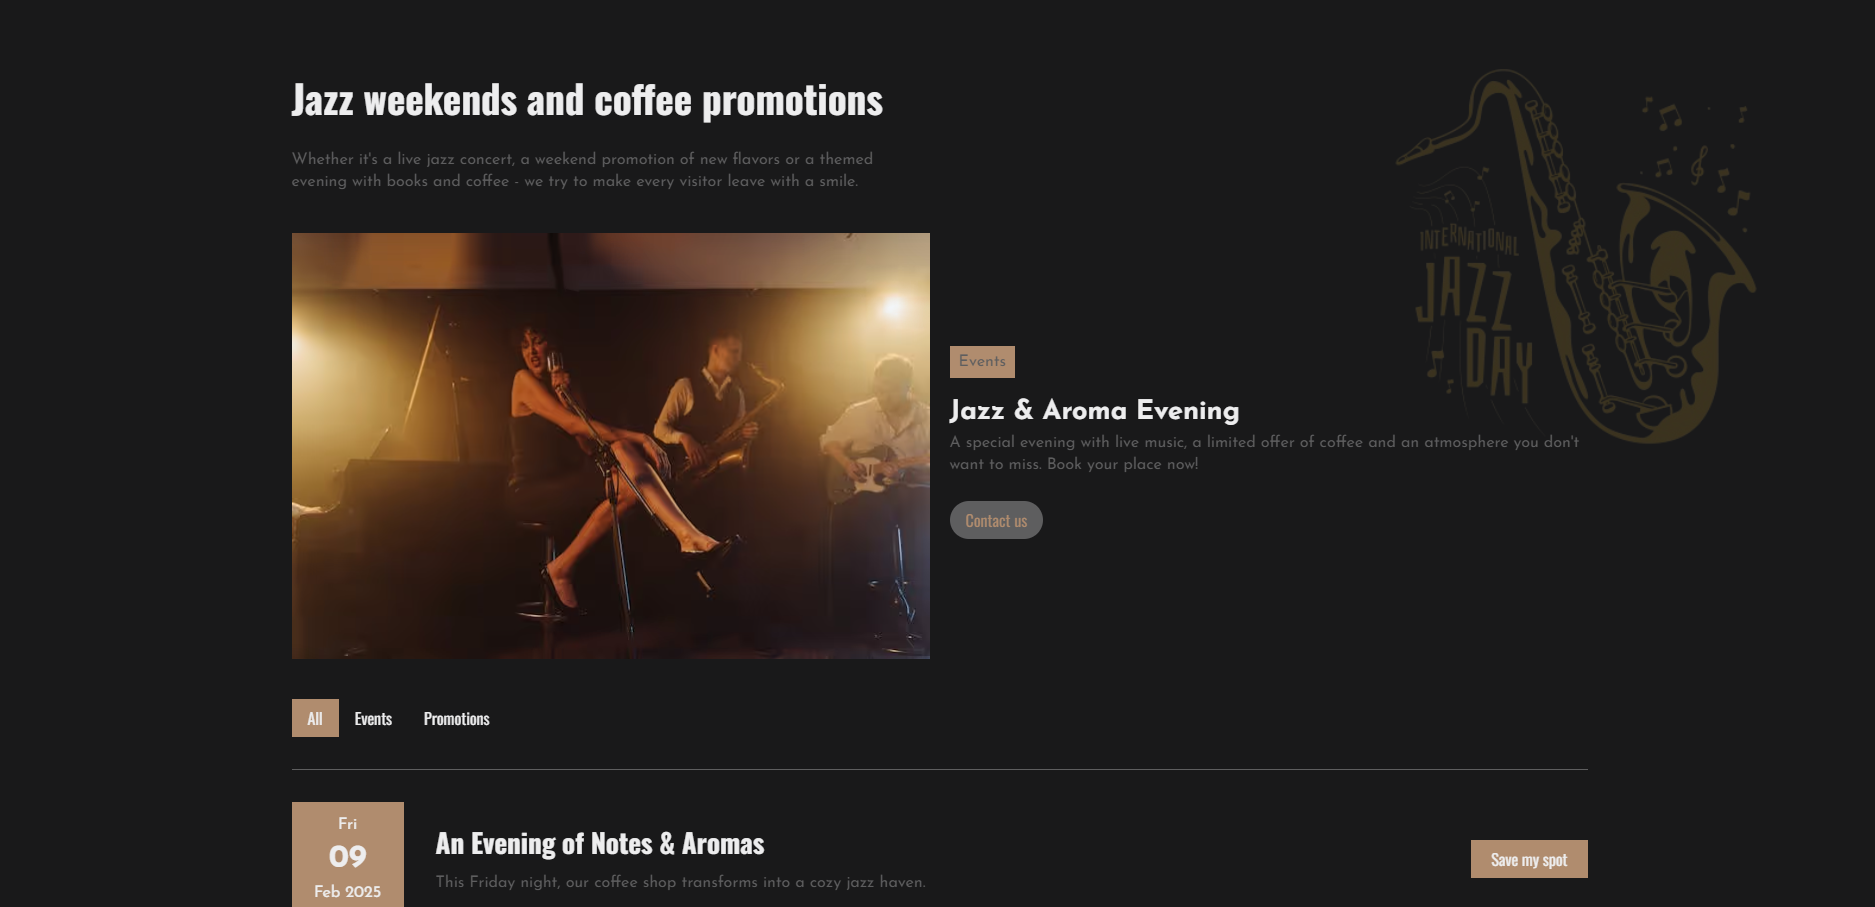Click the Save my spot button
The image size is (1875, 907).
1529,859
